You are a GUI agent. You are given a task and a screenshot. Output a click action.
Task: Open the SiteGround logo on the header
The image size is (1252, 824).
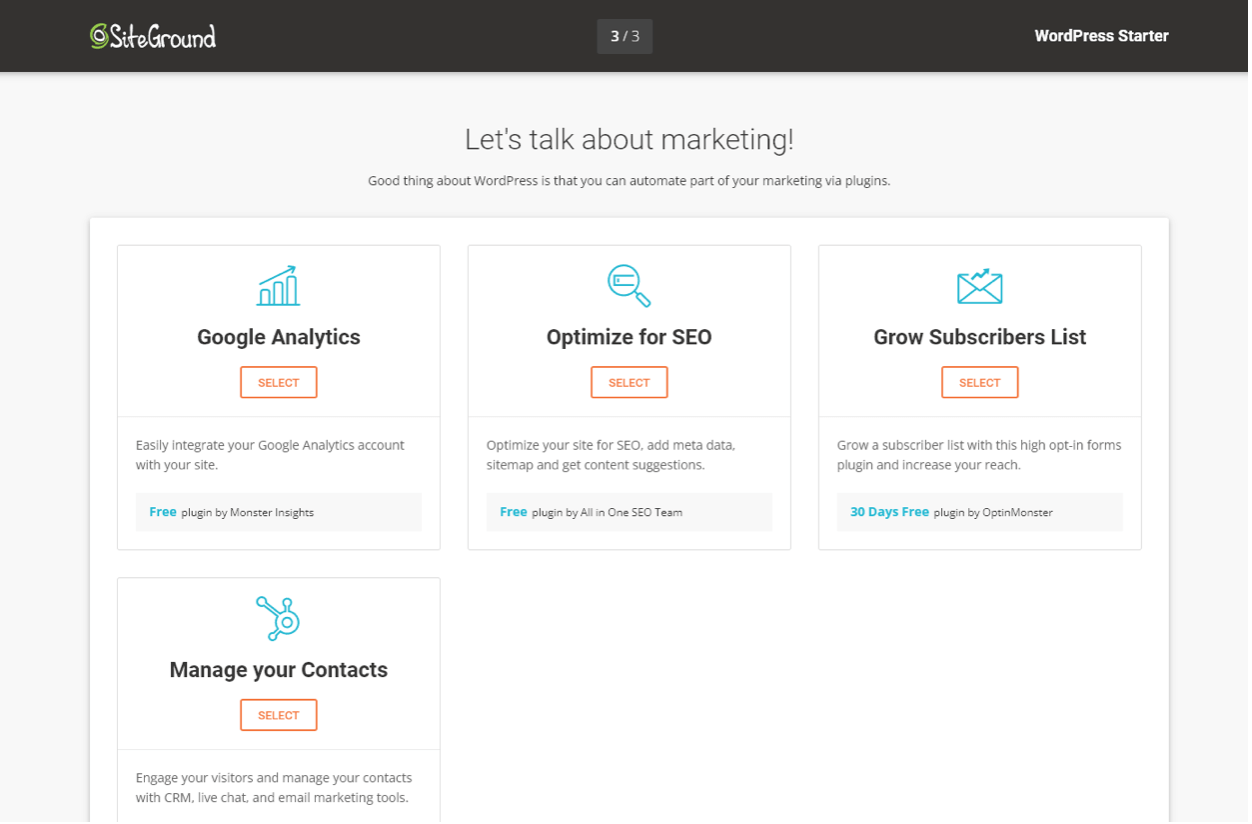152,36
